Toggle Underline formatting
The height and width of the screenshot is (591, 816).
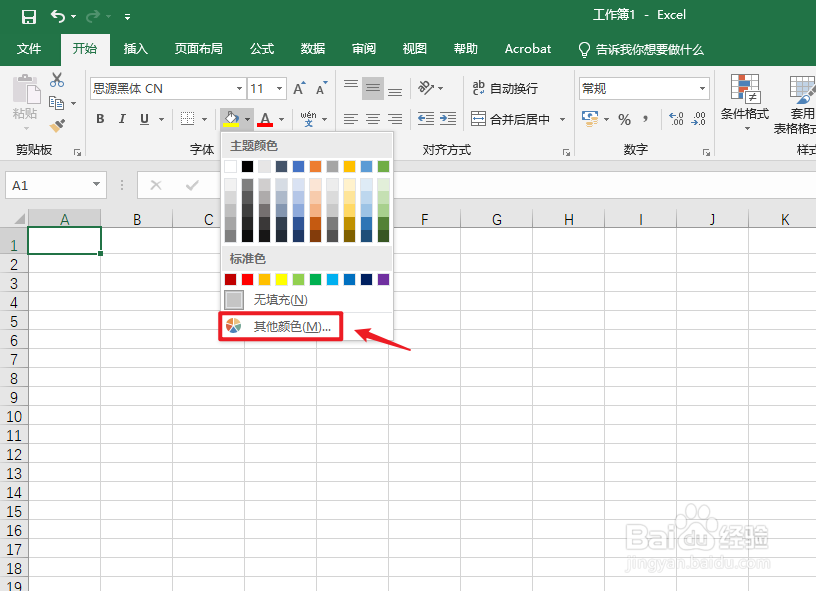click(x=145, y=119)
